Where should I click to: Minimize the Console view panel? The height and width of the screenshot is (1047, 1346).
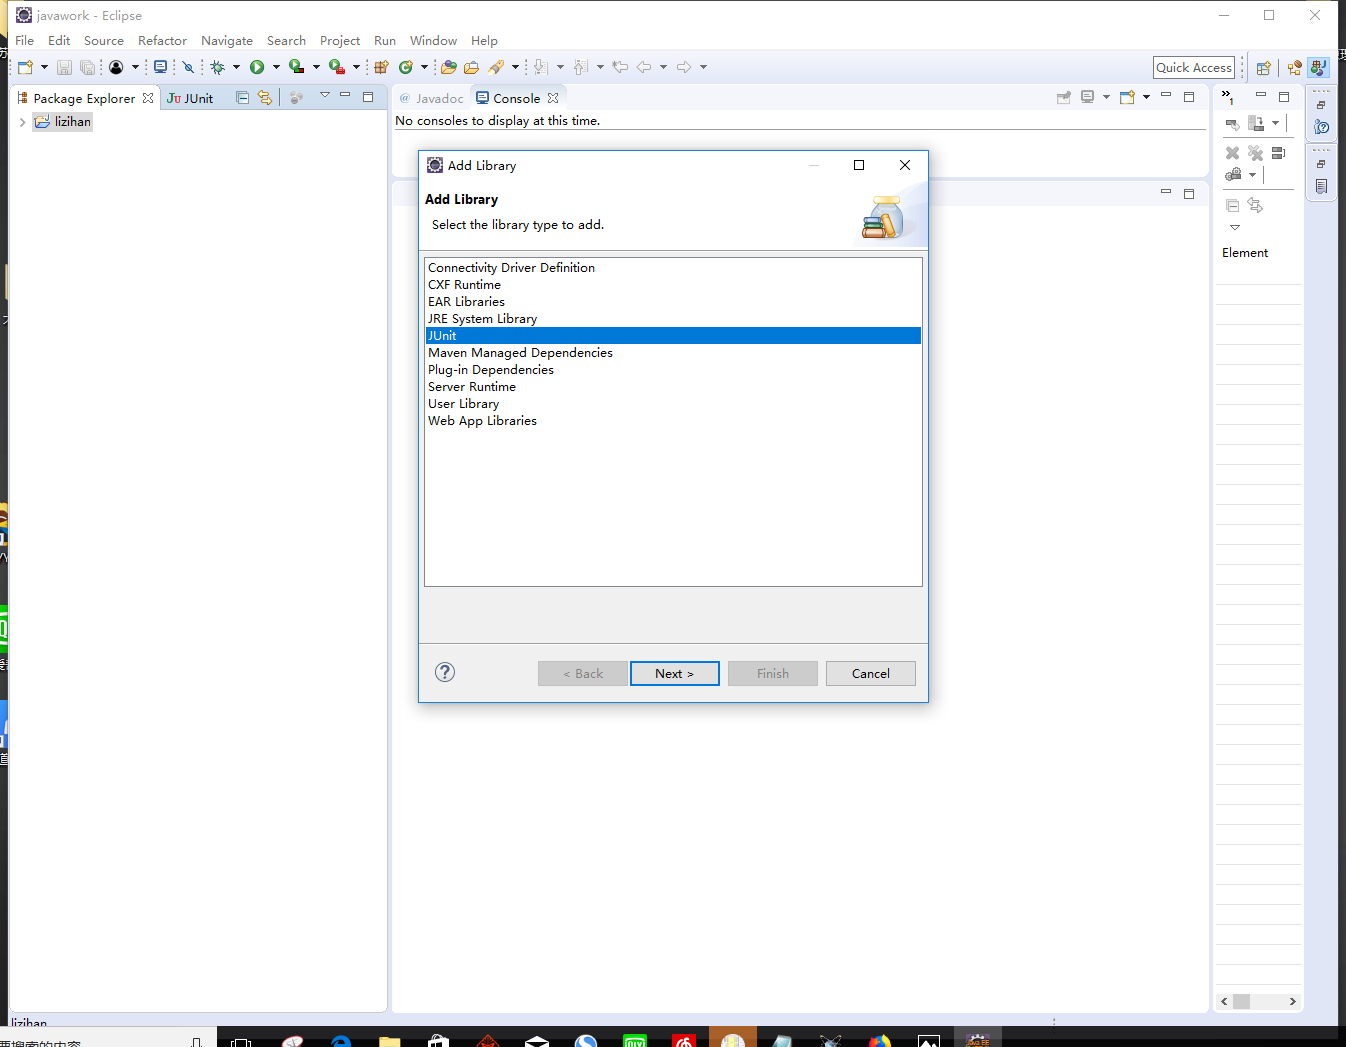click(x=1166, y=96)
